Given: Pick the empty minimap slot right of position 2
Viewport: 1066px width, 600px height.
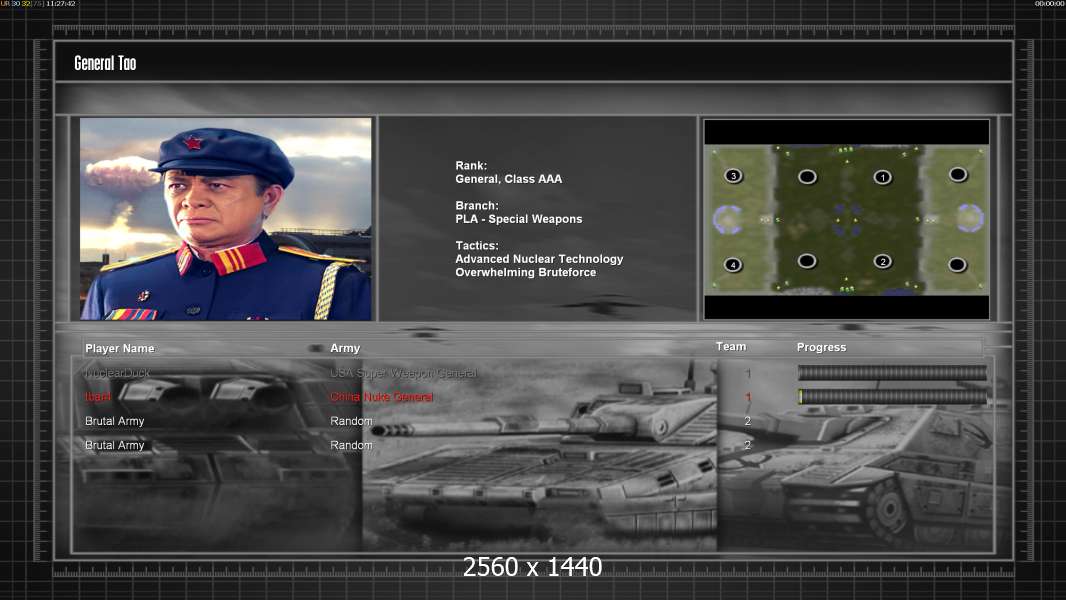Looking at the screenshot, I should [x=957, y=264].
